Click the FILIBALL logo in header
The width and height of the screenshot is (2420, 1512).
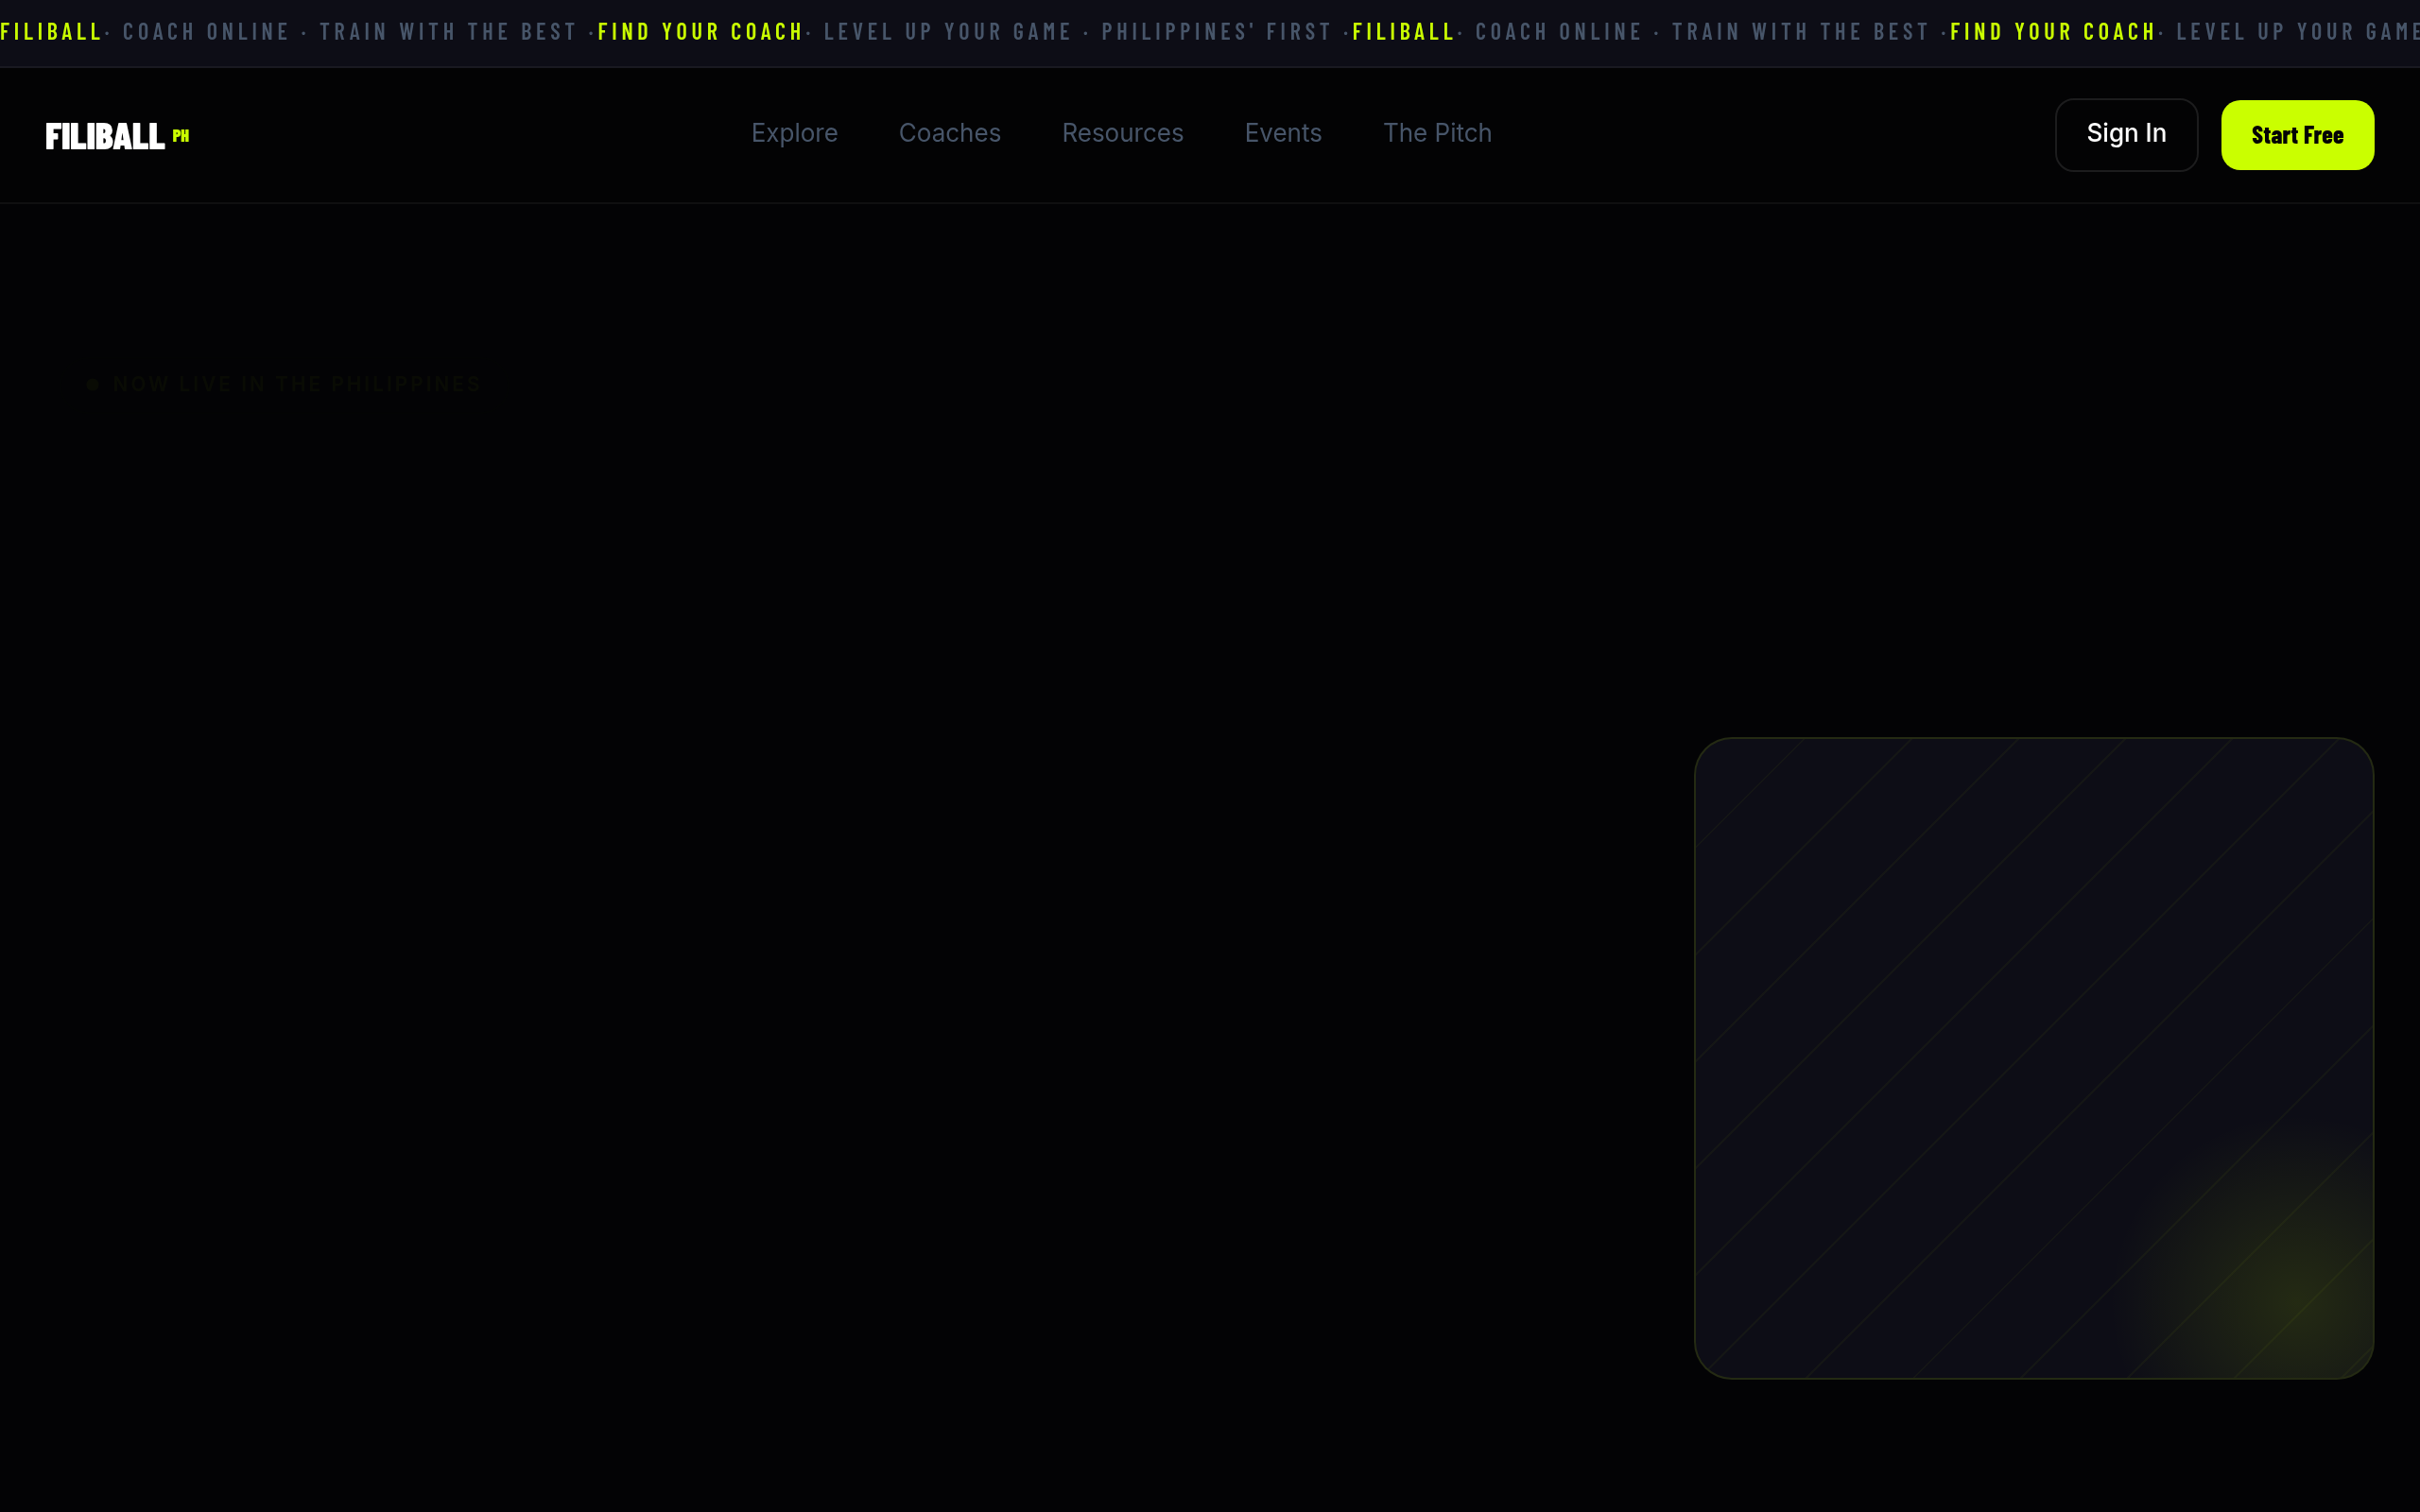coord(105,136)
